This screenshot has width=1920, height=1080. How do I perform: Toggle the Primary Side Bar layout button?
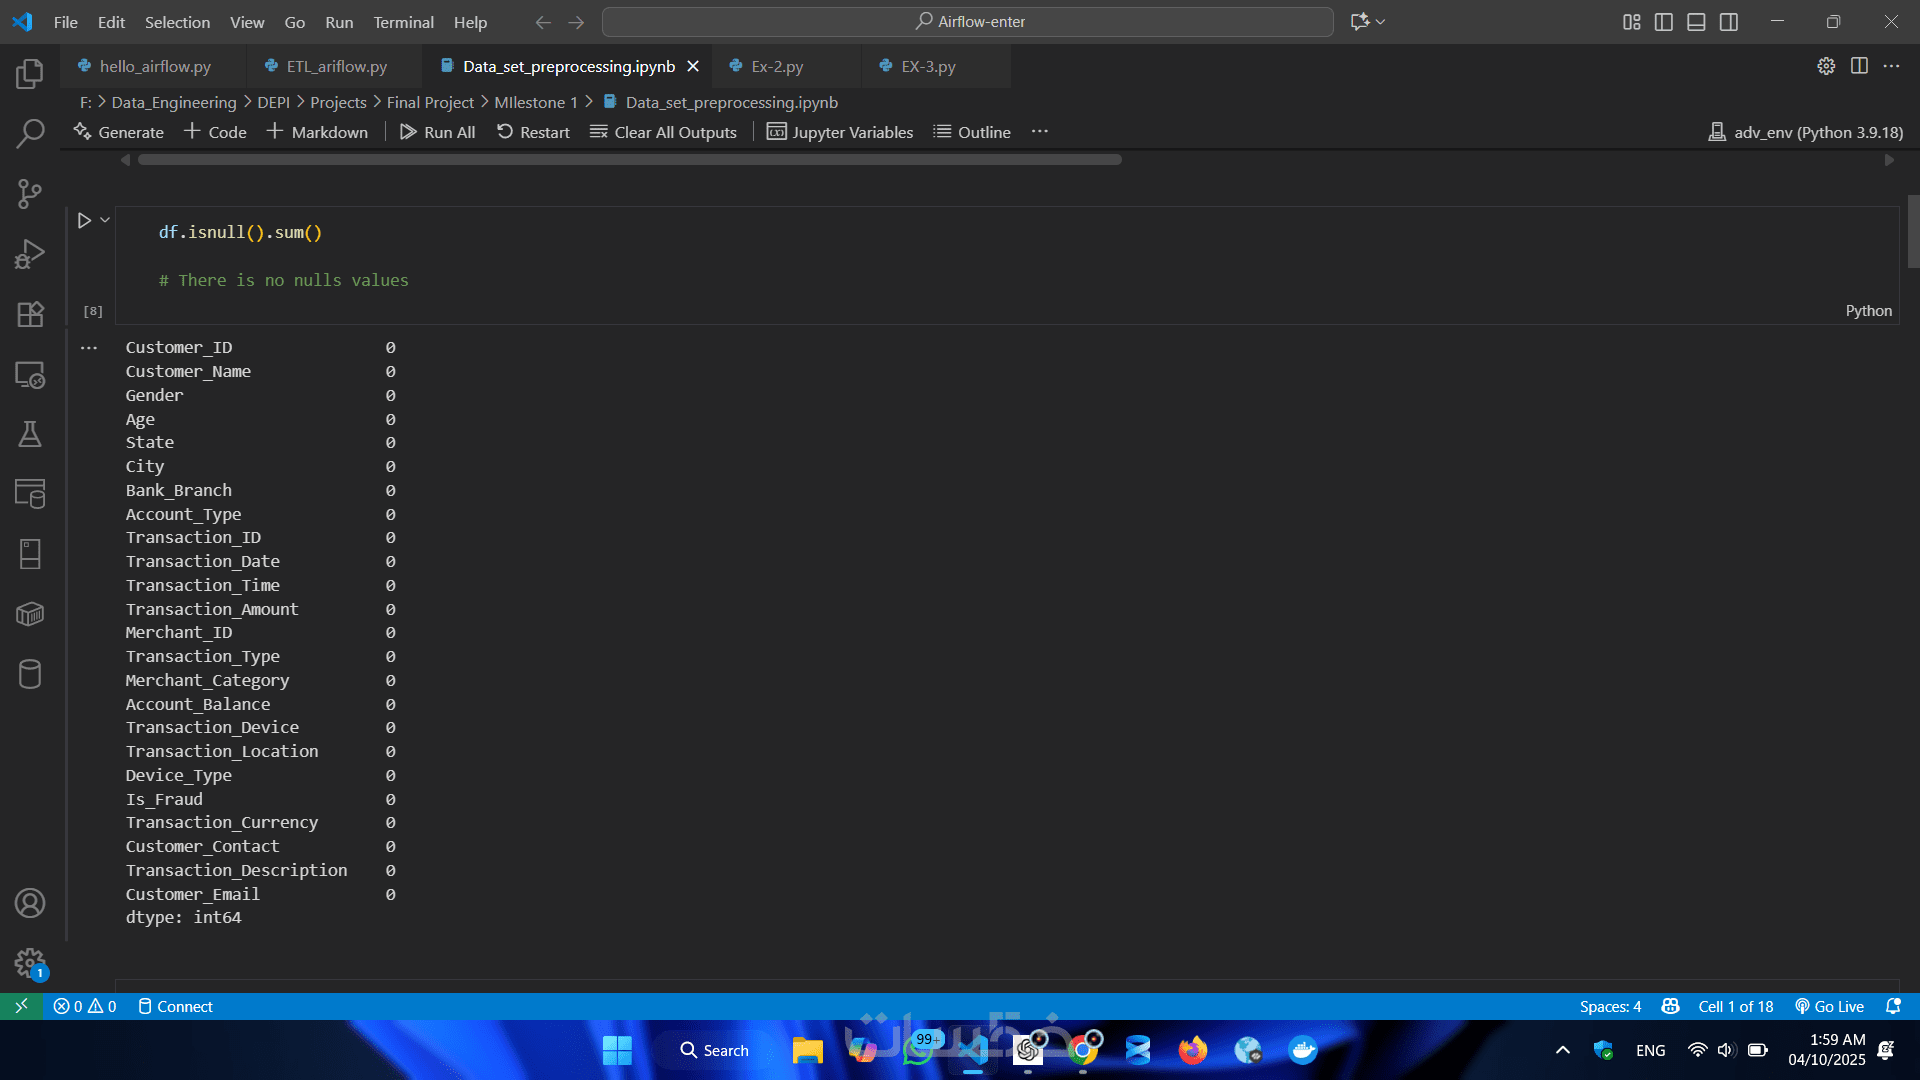[x=1664, y=22]
